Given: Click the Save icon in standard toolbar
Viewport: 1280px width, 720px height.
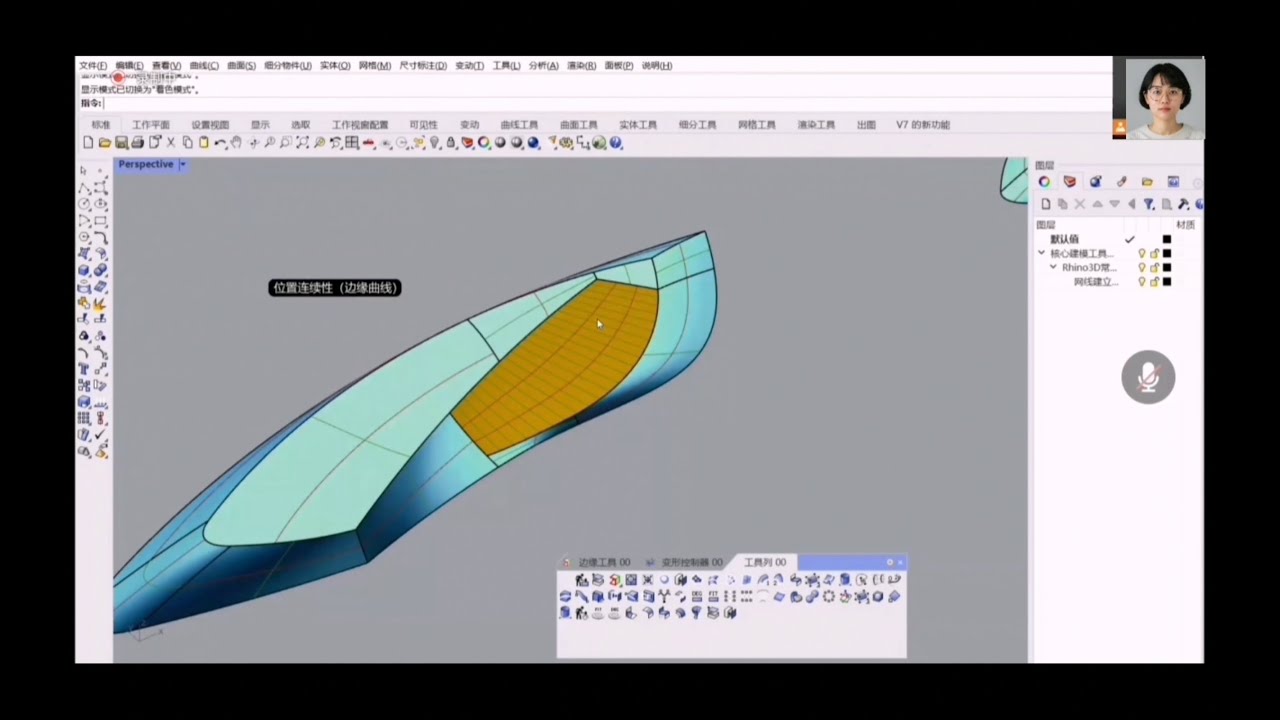Looking at the screenshot, I should [x=121, y=143].
